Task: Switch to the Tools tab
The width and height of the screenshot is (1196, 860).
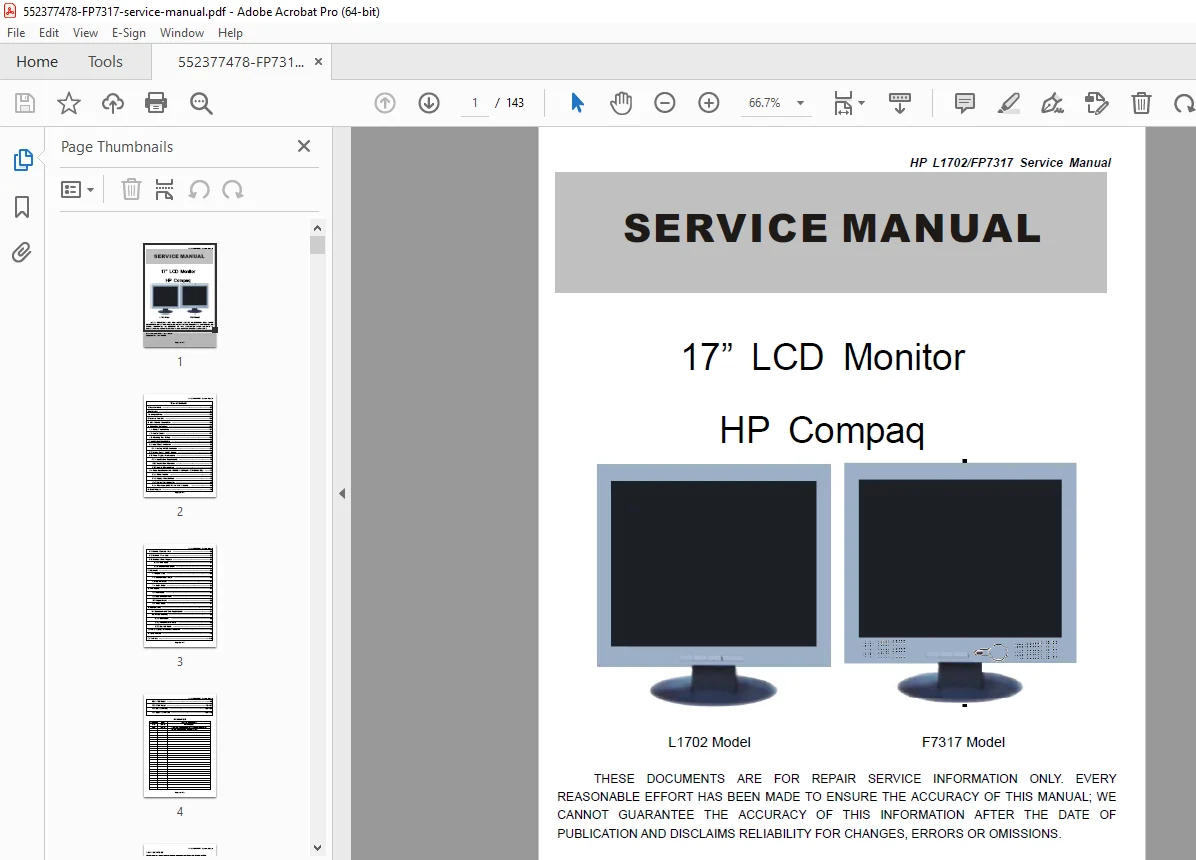Action: 105,62
